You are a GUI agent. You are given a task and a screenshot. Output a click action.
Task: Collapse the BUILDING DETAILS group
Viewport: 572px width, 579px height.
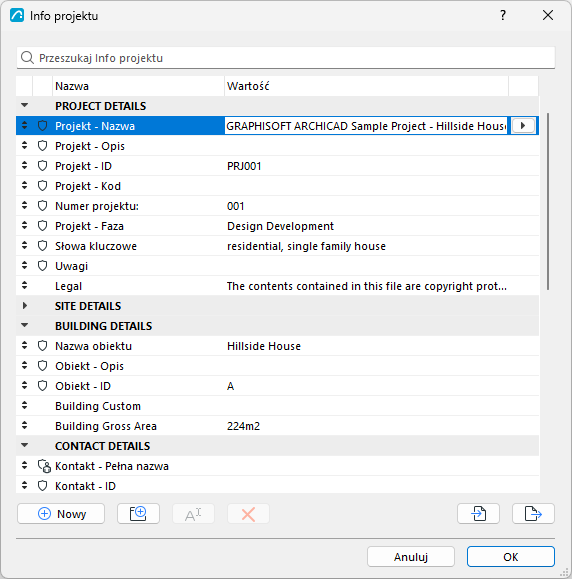click(x=25, y=326)
